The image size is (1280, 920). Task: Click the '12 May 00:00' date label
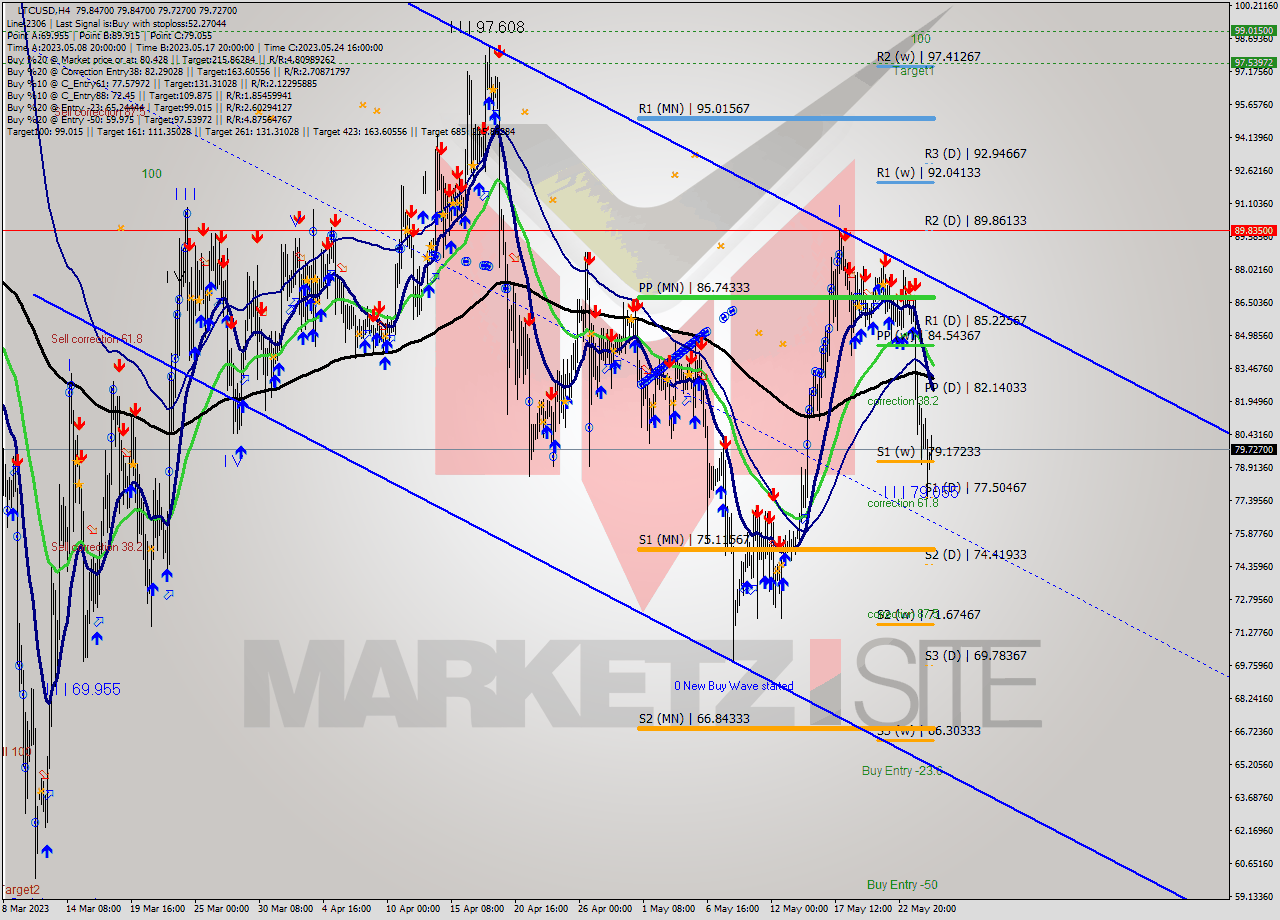tap(798, 909)
